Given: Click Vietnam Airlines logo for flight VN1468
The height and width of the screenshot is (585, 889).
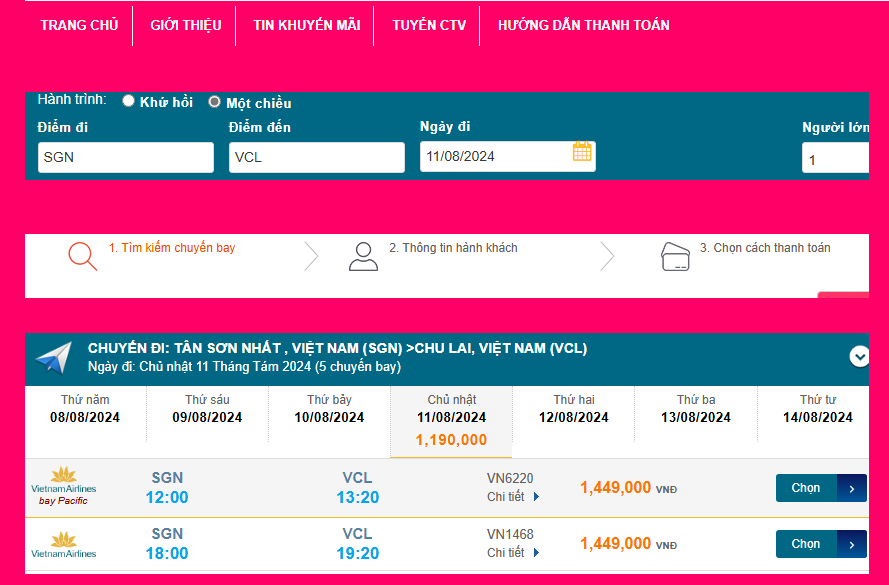Looking at the screenshot, I should [x=64, y=544].
